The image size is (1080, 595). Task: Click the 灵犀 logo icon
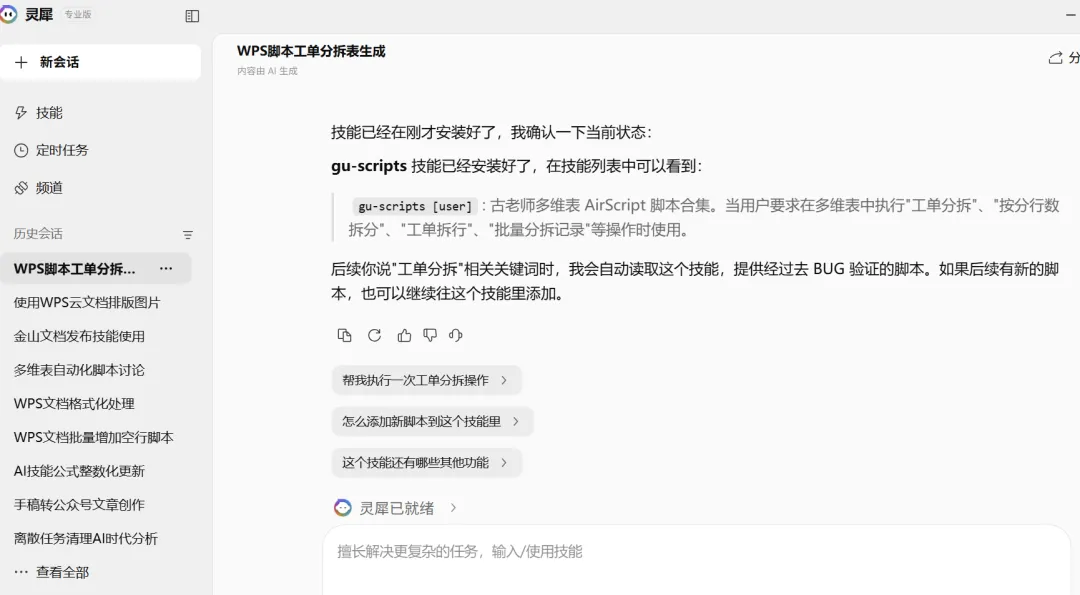(x=8, y=14)
